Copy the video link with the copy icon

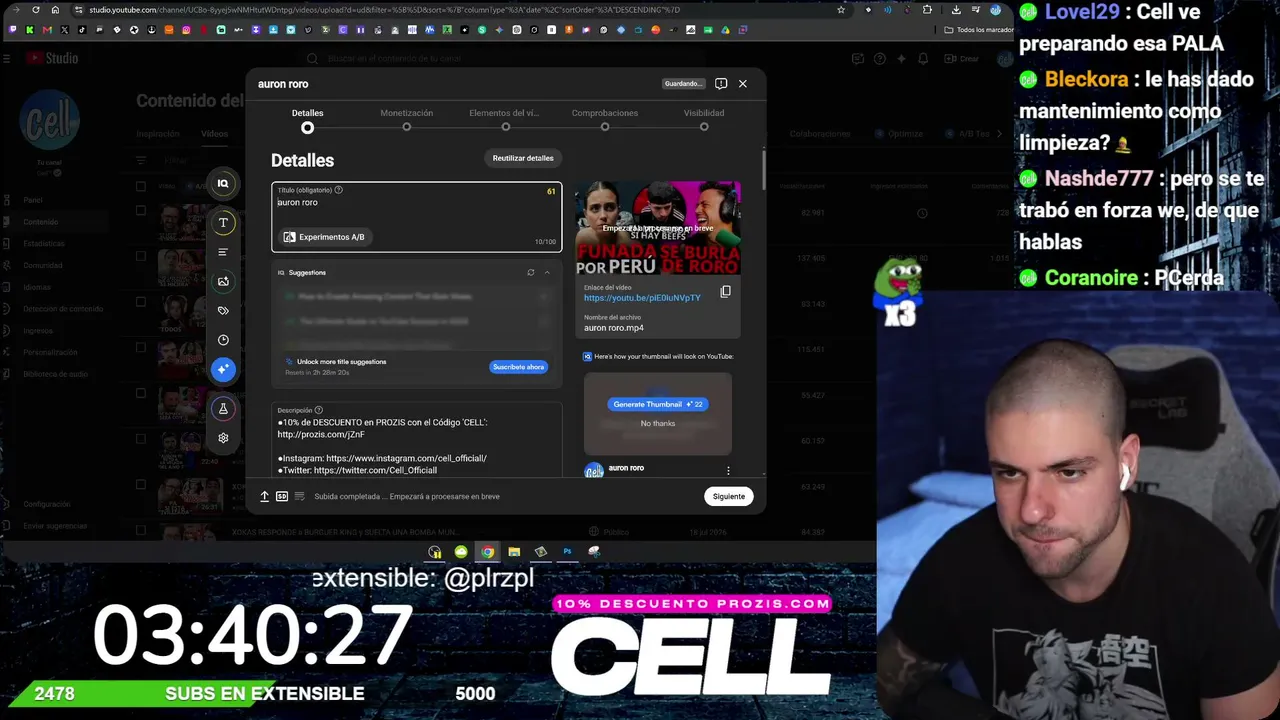click(x=725, y=292)
